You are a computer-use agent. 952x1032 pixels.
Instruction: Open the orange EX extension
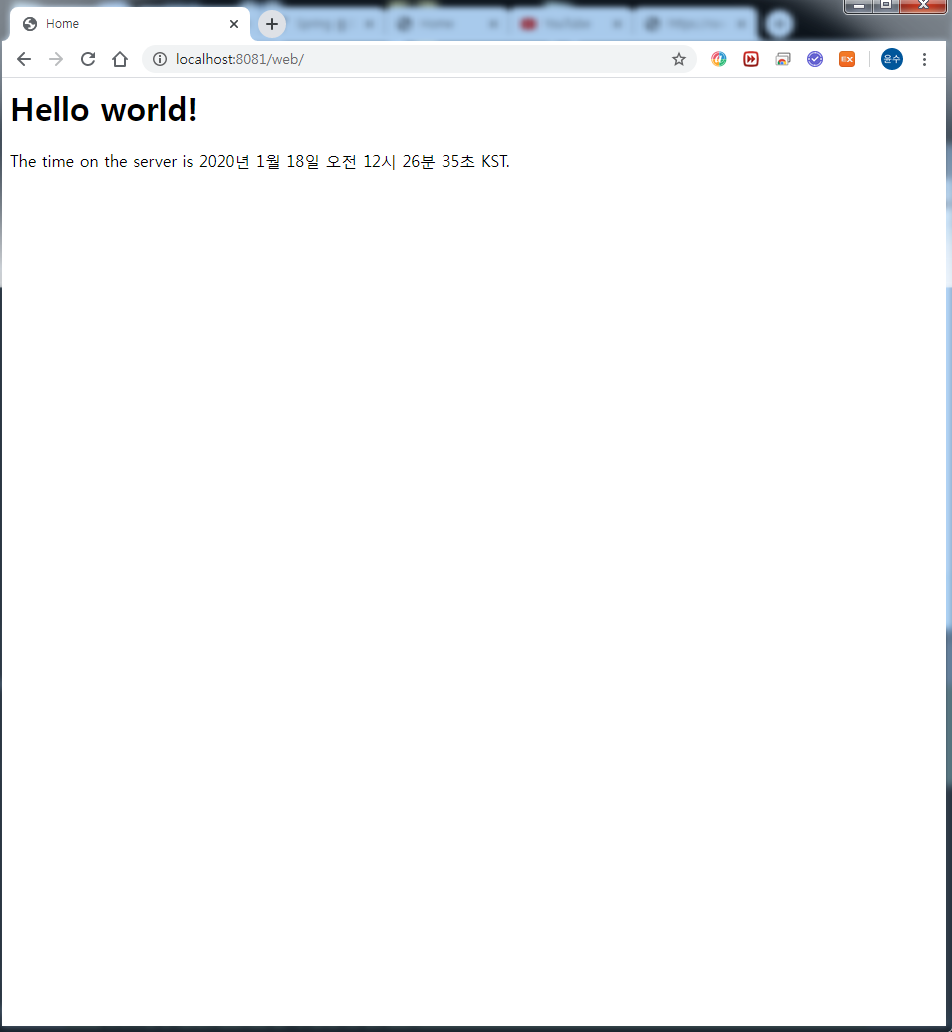click(x=847, y=59)
